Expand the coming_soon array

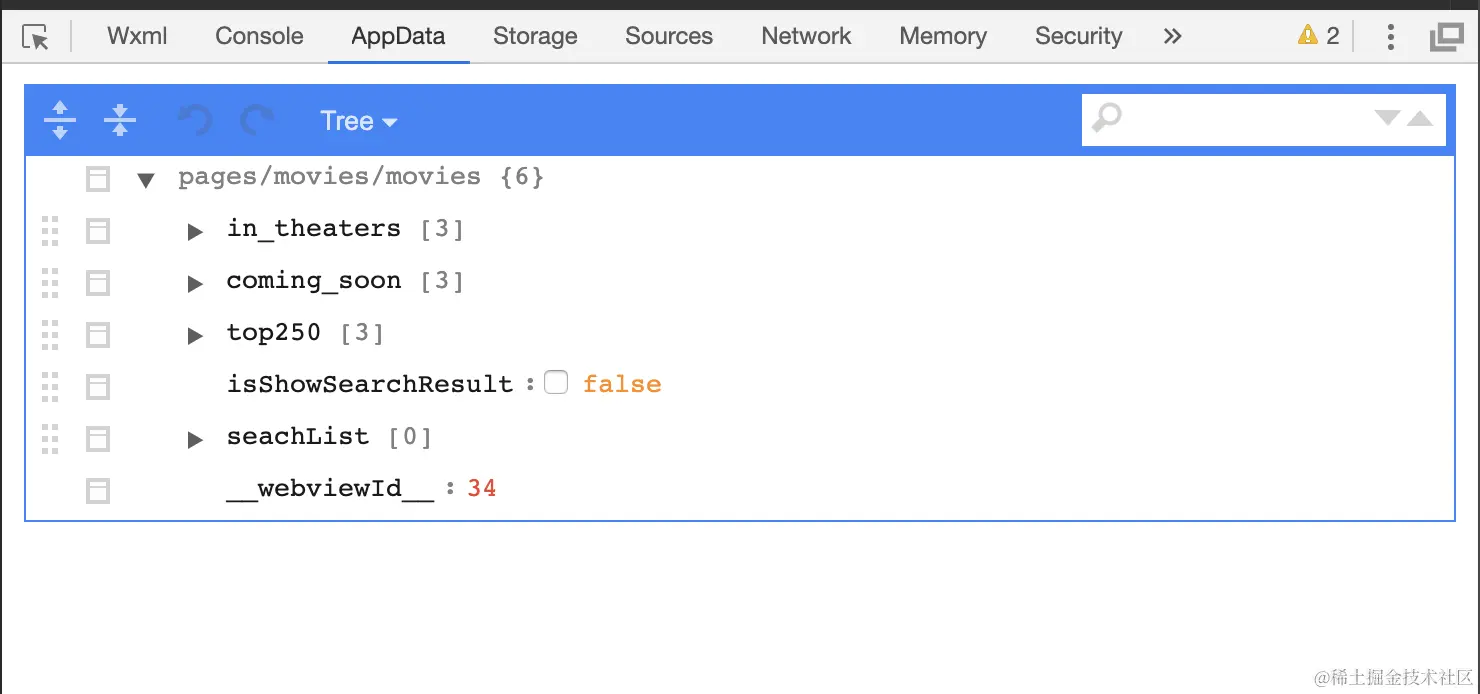click(x=196, y=283)
